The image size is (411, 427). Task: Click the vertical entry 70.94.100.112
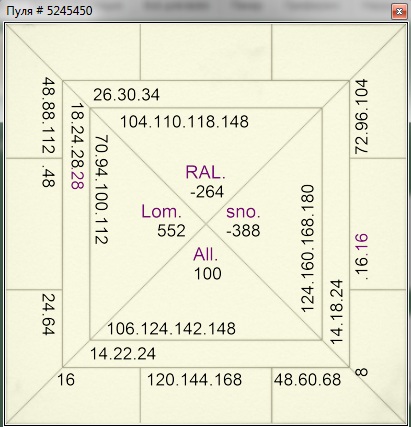pyautogui.click(x=101, y=190)
